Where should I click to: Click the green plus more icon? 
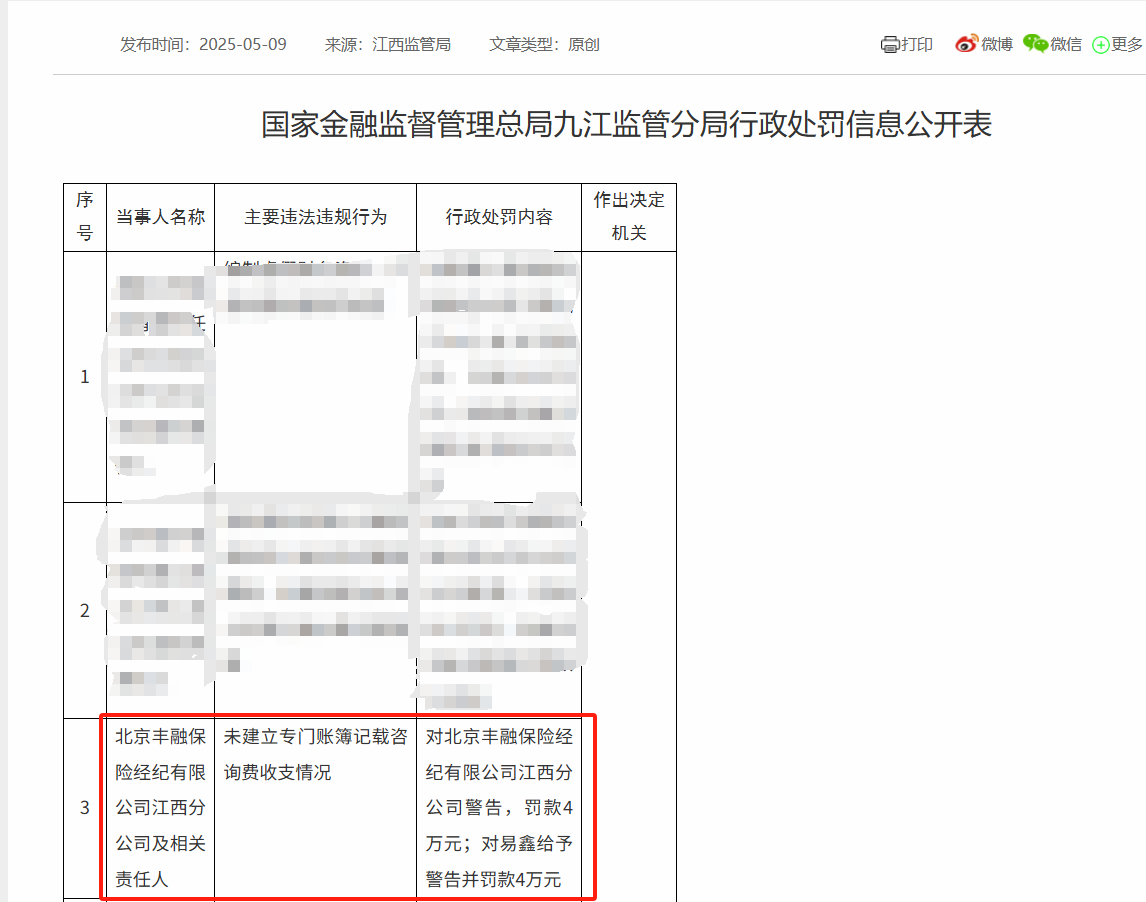(1101, 45)
